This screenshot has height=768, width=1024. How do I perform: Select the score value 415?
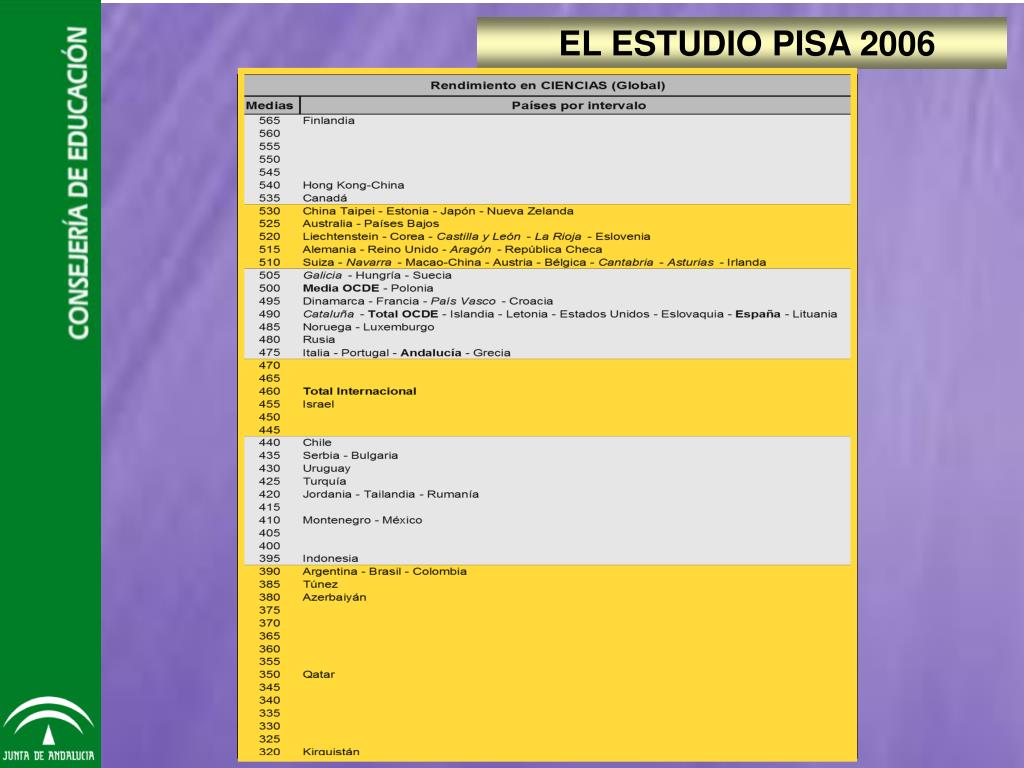[270, 507]
